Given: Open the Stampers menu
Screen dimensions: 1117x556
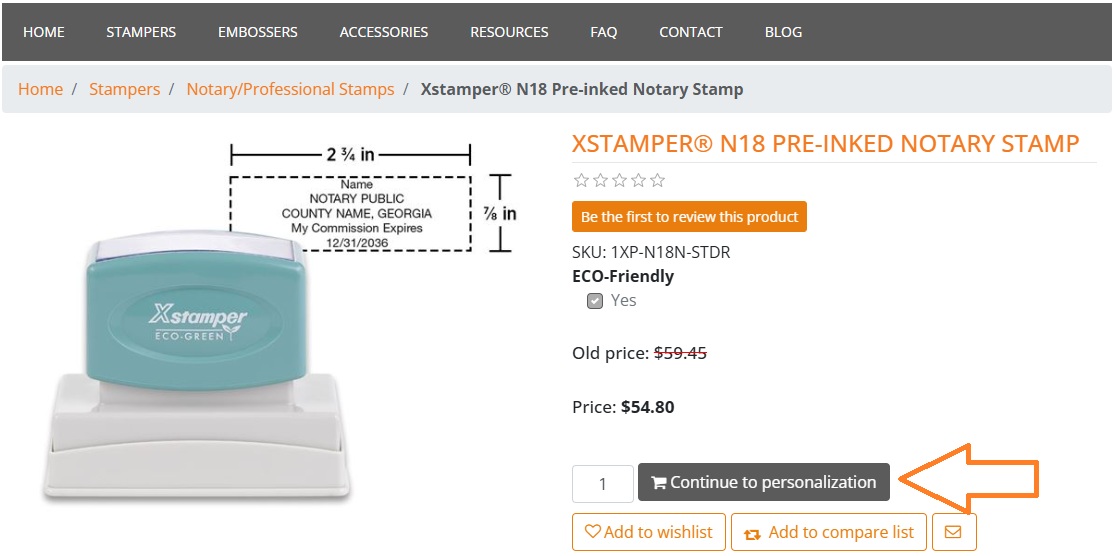Looking at the screenshot, I should click(x=141, y=32).
